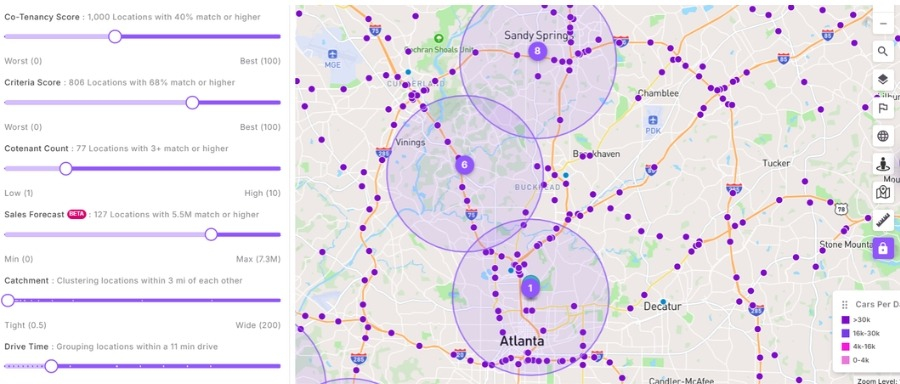This screenshot has height=384, width=900.
Task: Click the Vinings label on map
Action: [x=410, y=142]
